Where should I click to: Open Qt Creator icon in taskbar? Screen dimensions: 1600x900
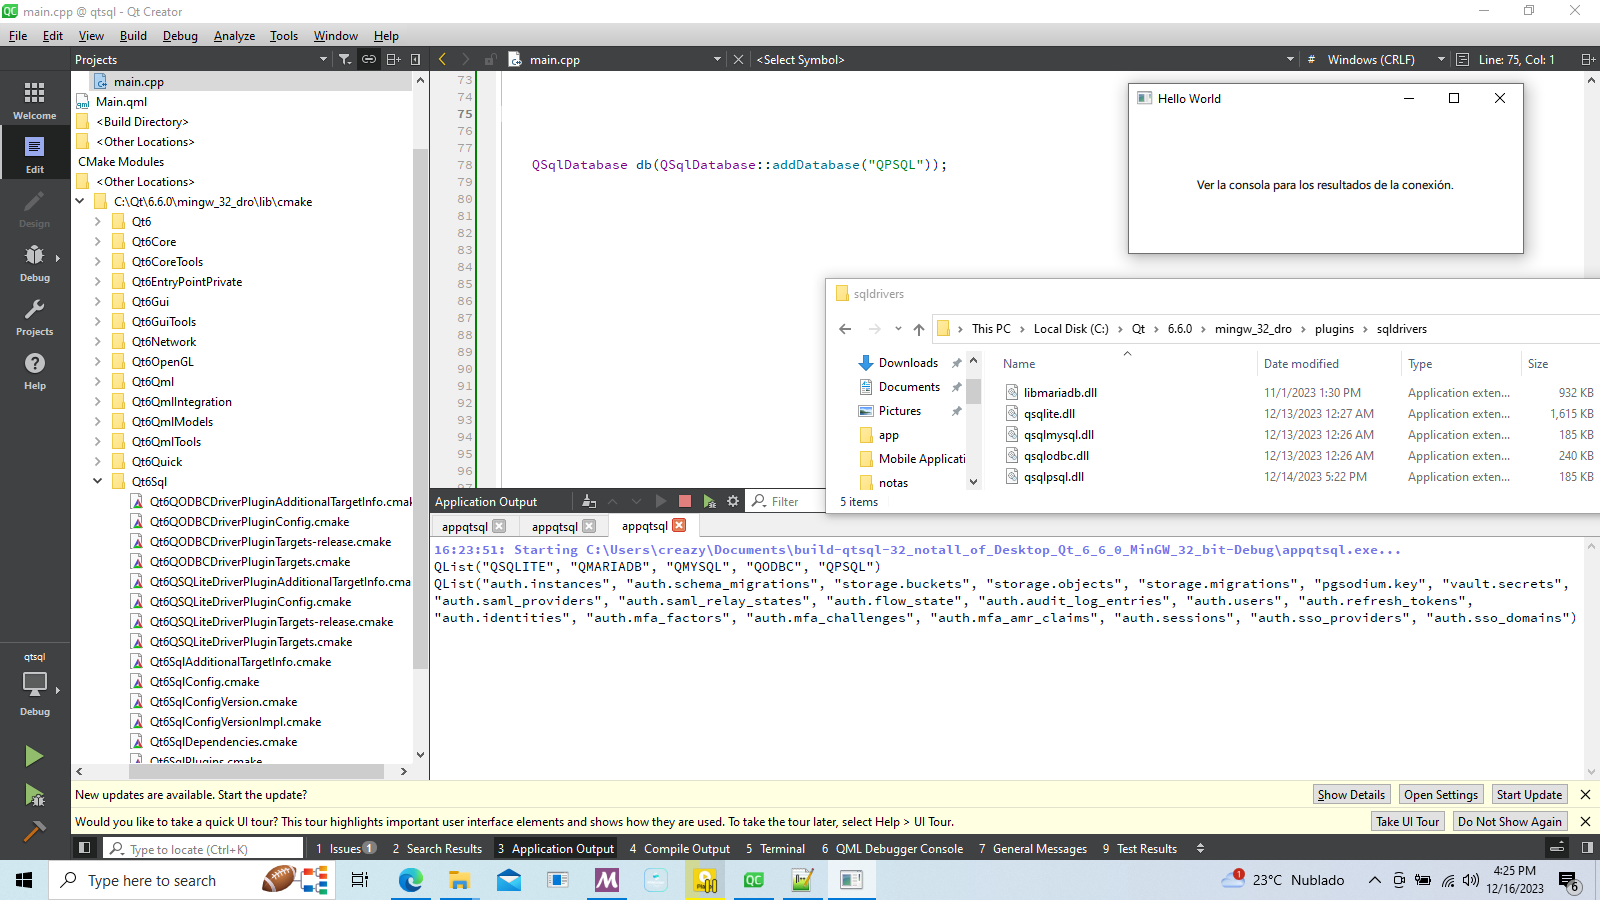(754, 880)
